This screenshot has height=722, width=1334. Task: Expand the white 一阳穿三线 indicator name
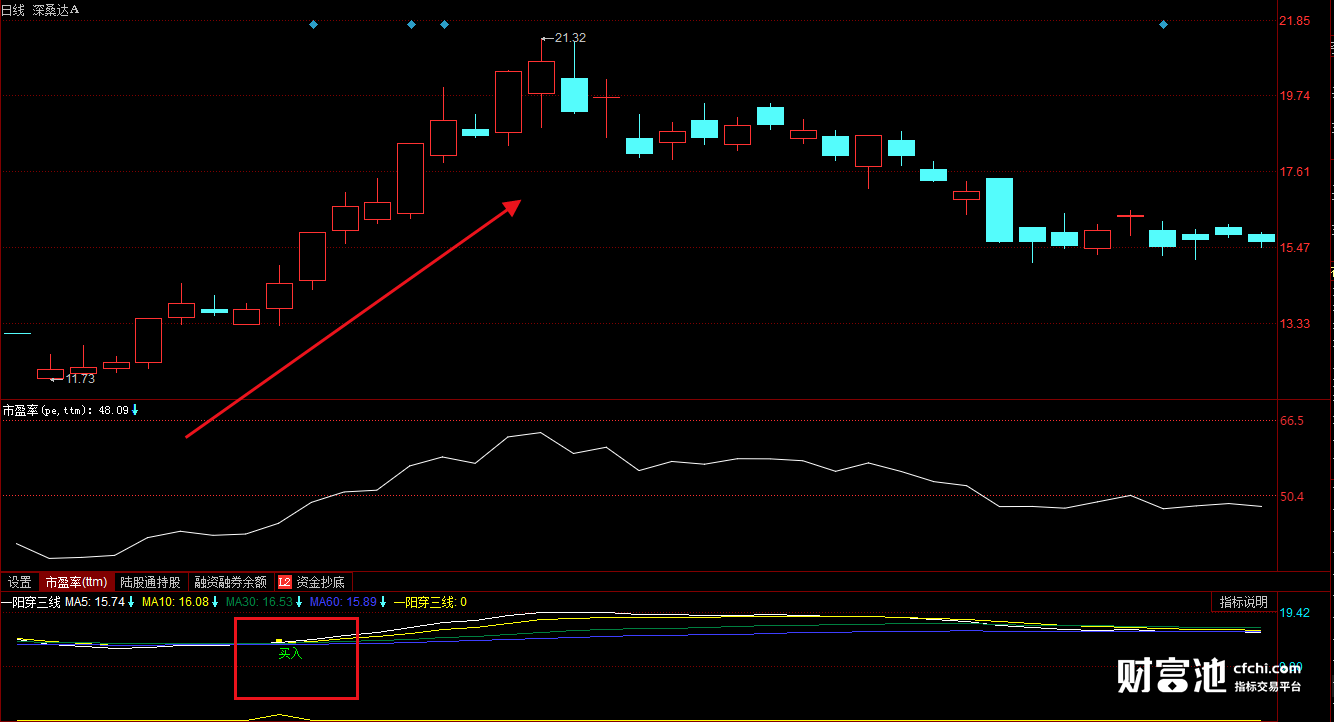click(31, 602)
